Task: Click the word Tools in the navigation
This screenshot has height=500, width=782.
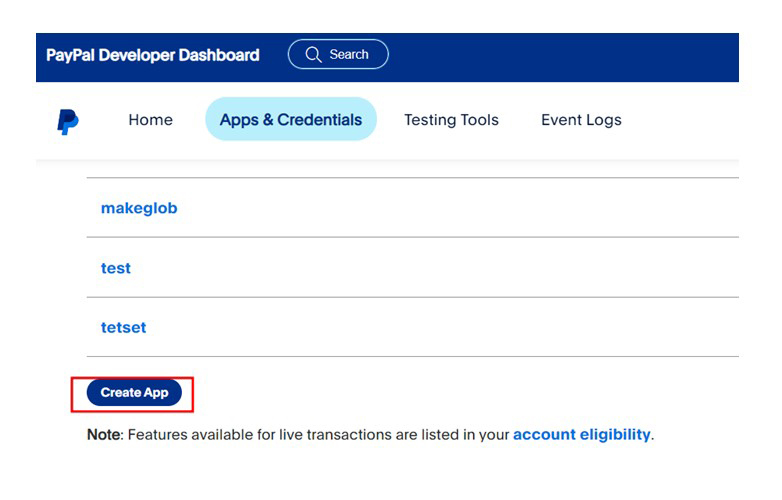Action: tap(478, 120)
